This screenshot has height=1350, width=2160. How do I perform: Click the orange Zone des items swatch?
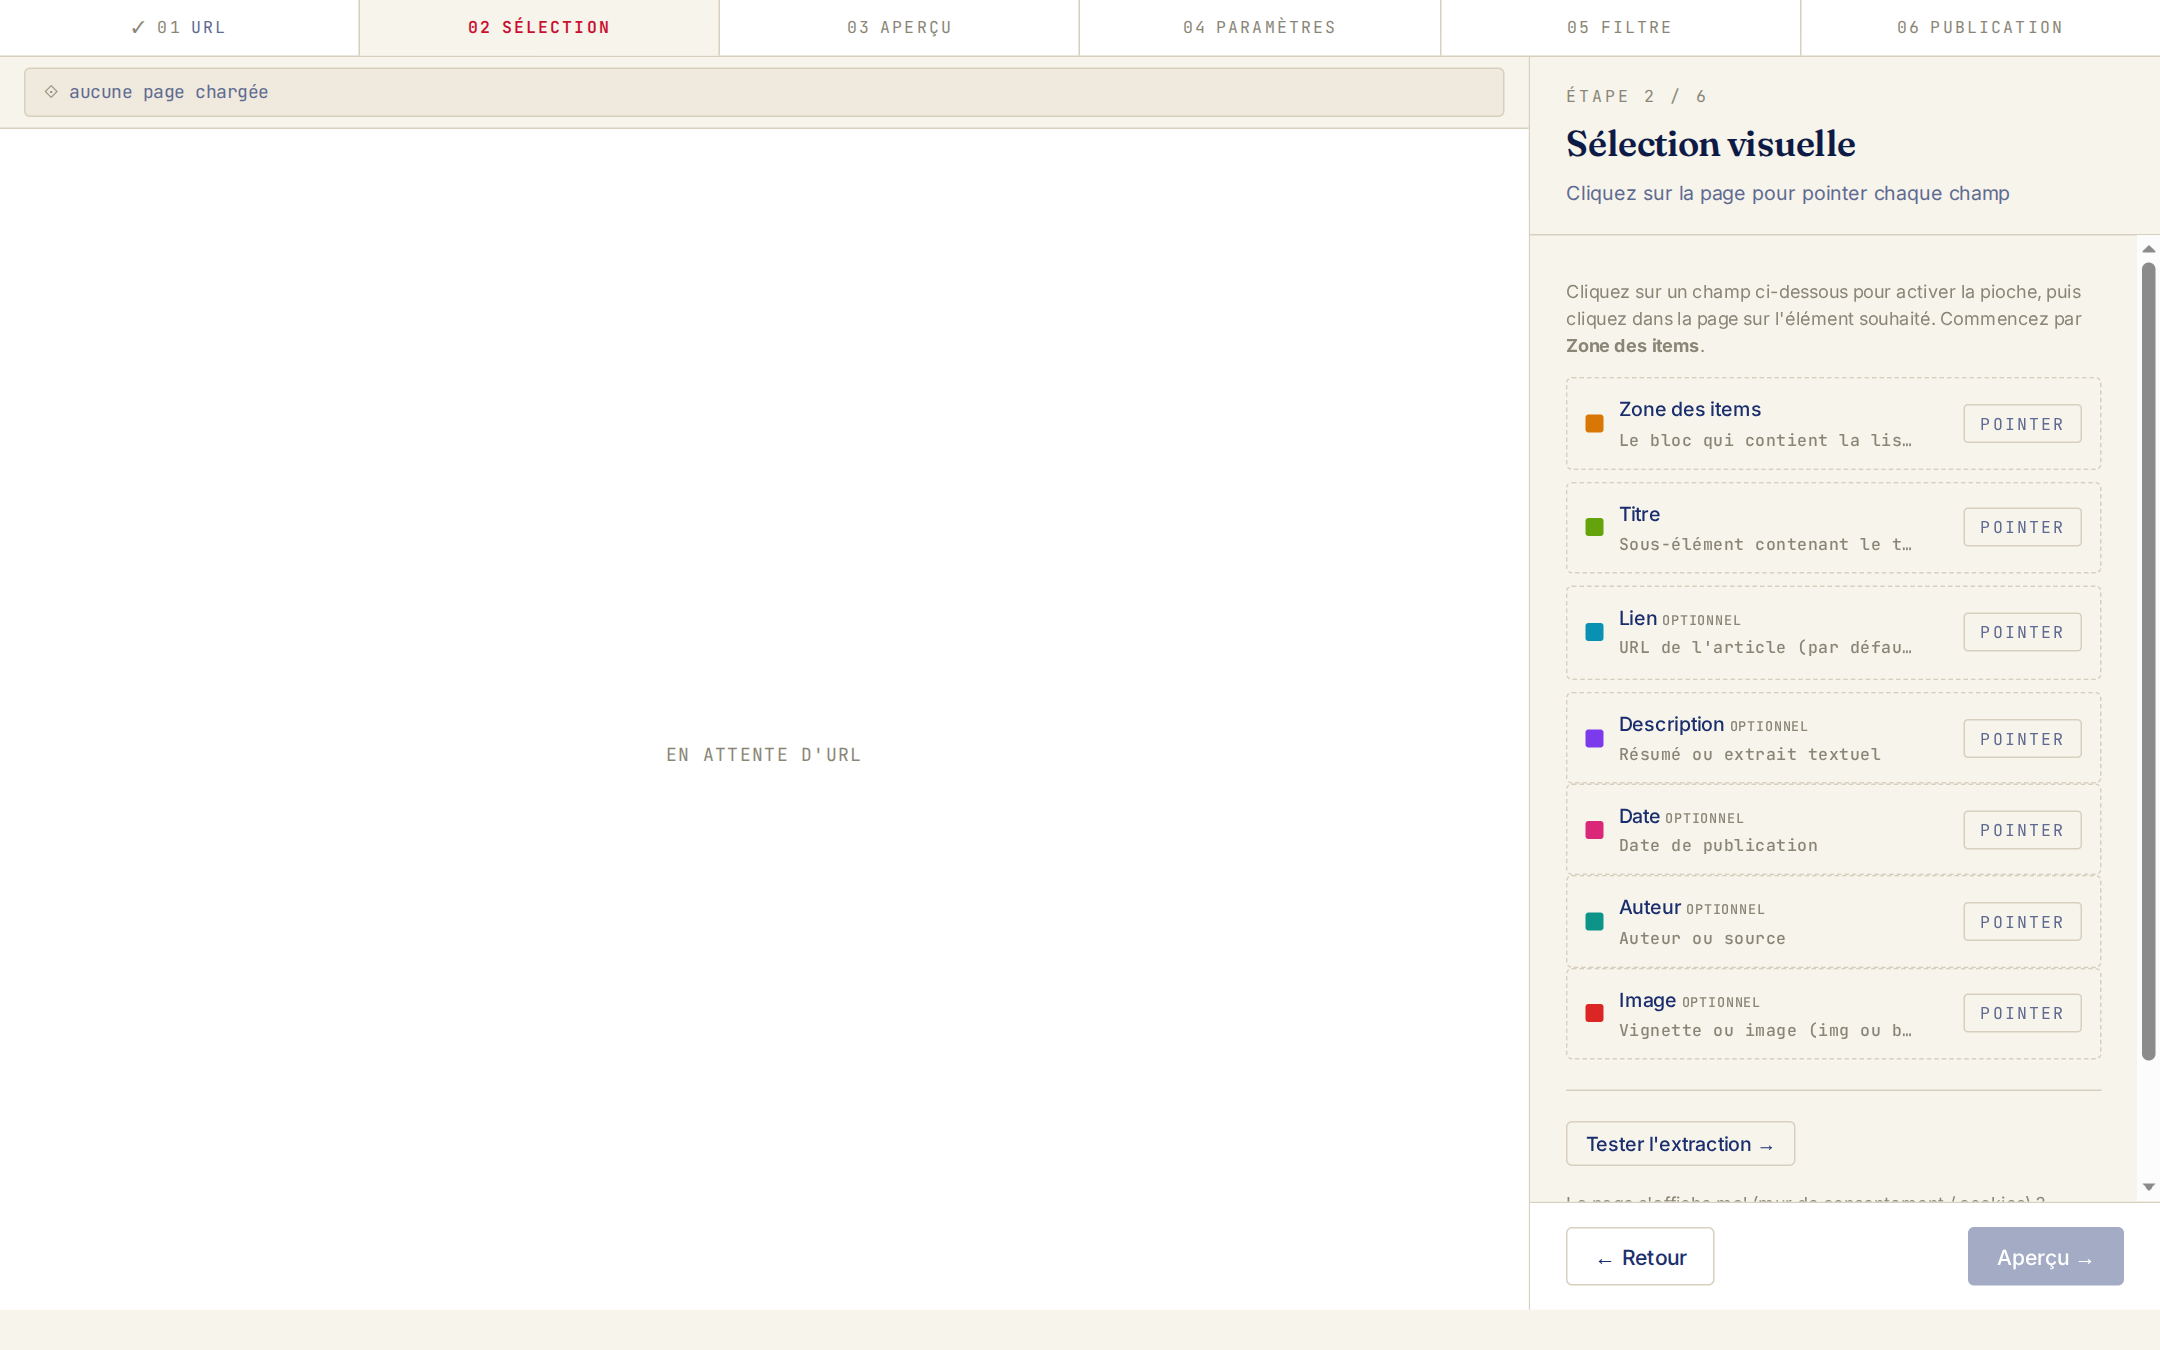[1595, 424]
